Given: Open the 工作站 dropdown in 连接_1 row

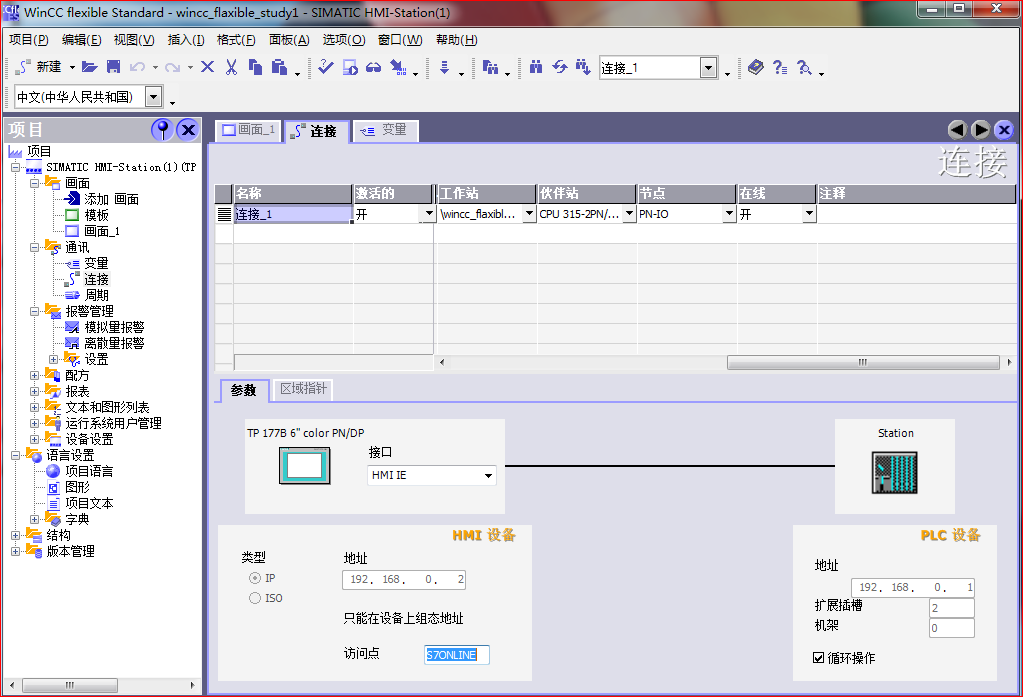Looking at the screenshot, I should click(x=529, y=214).
